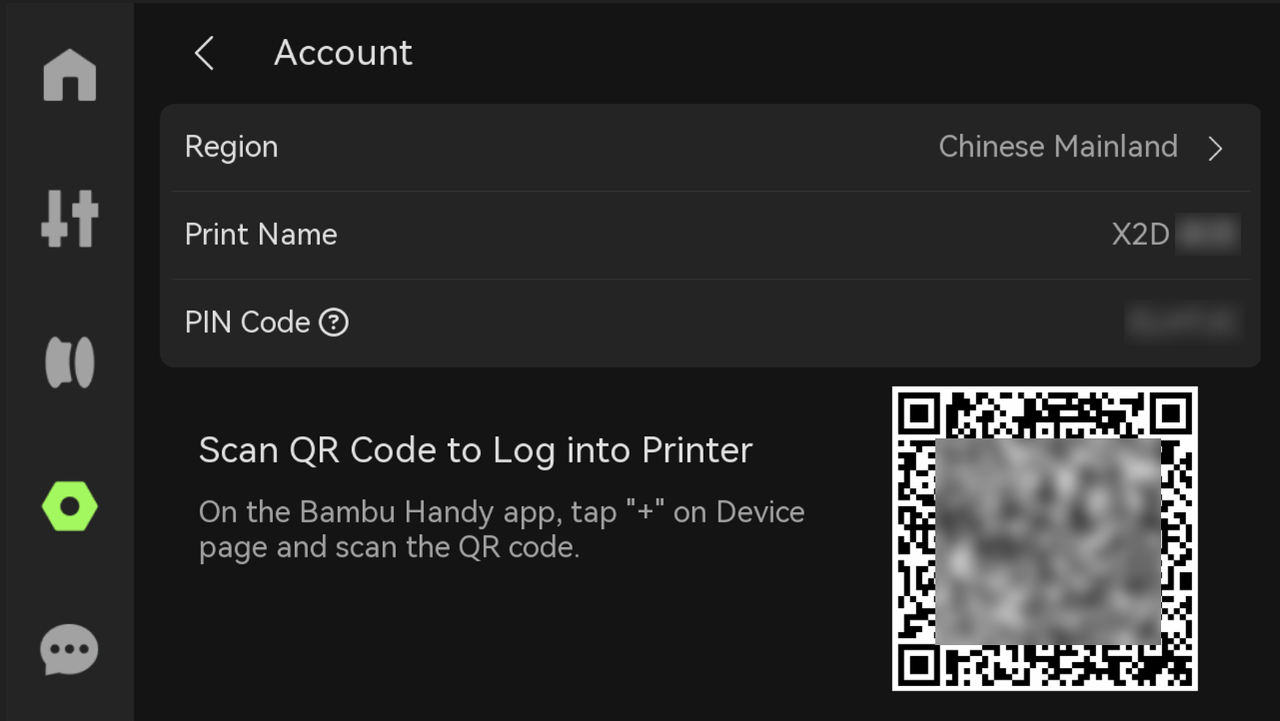Open the Messages chat bubble icon
The image size is (1280, 721).
[x=69, y=650]
